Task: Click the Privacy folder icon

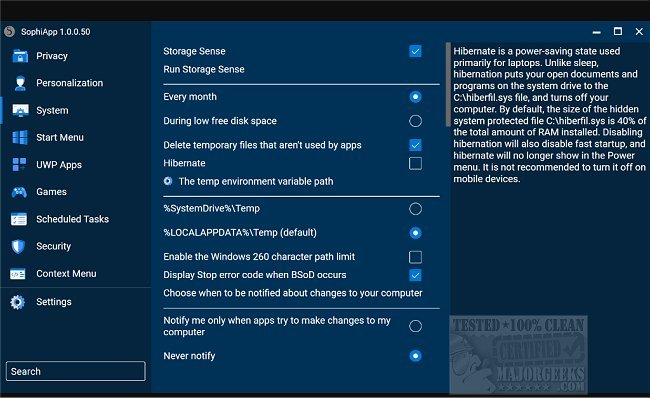Action: click(20, 56)
